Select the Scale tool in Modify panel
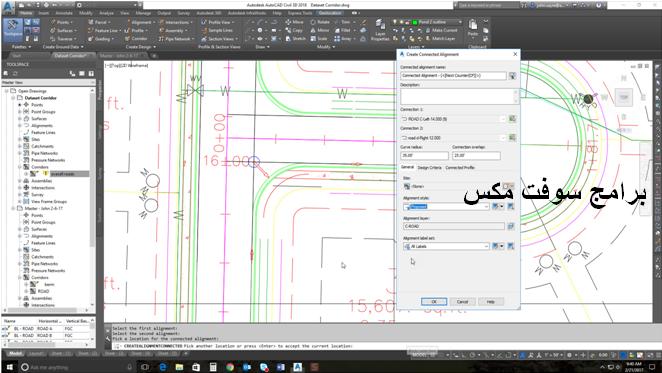The image size is (662, 373). [x=319, y=38]
